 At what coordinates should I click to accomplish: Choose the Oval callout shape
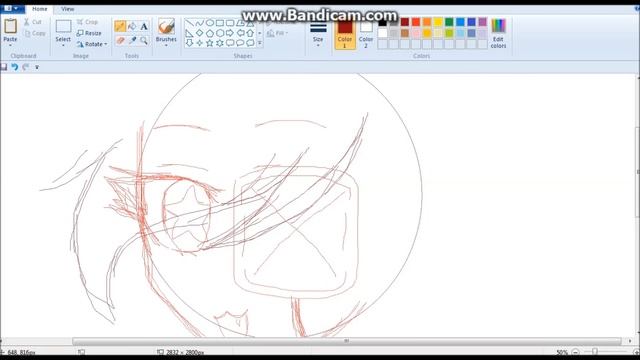click(240, 43)
